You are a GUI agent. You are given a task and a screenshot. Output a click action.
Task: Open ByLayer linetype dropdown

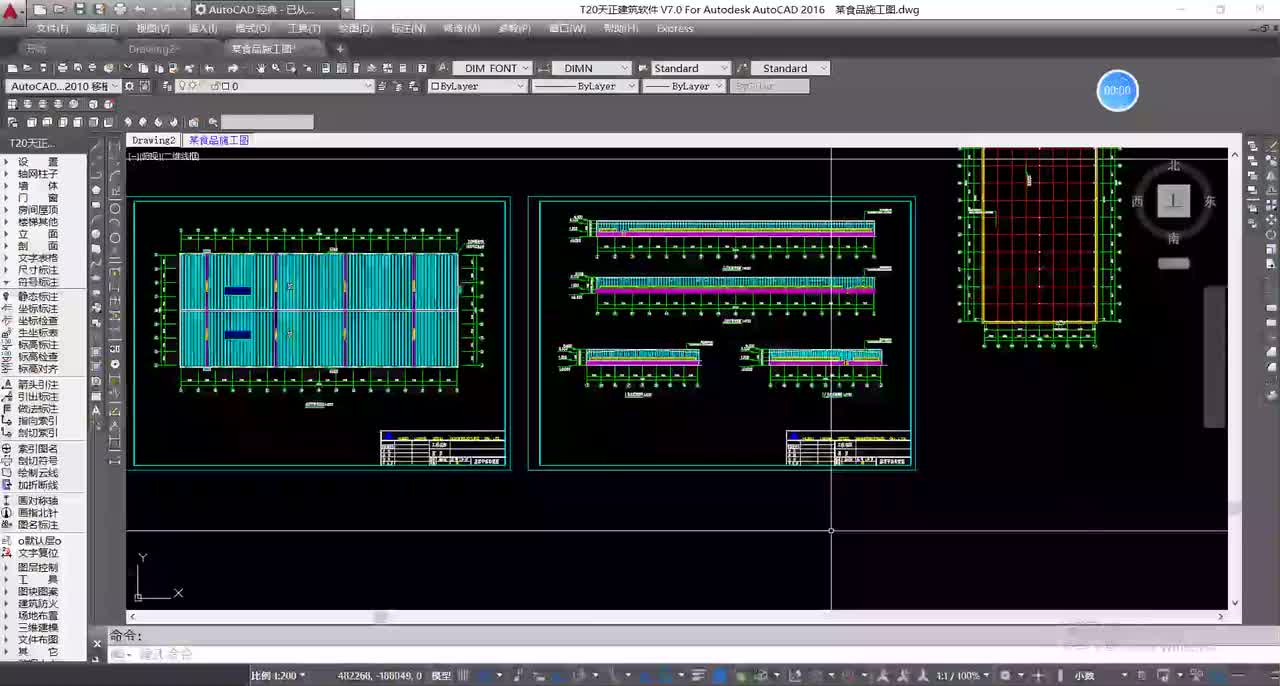[584, 86]
